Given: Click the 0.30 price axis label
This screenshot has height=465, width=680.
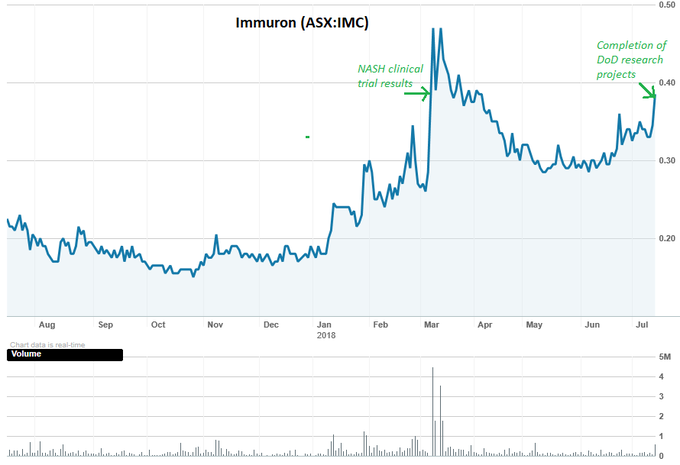Looking at the screenshot, I should coord(667,160).
